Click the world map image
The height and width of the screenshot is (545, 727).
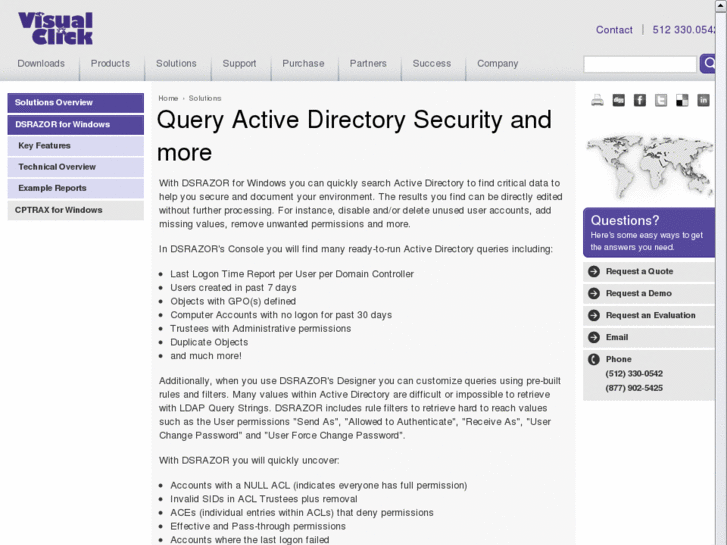pyautogui.click(x=650, y=166)
